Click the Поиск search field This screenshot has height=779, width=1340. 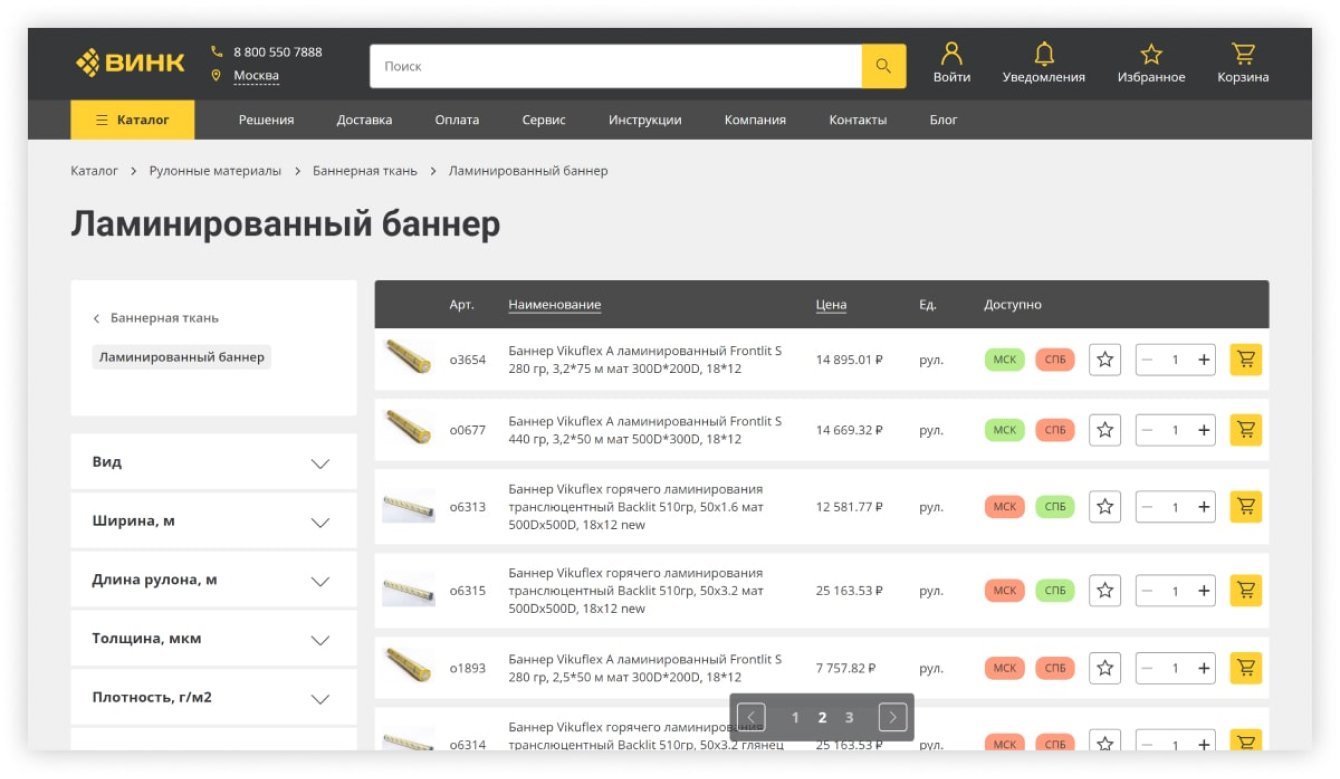tap(616, 66)
